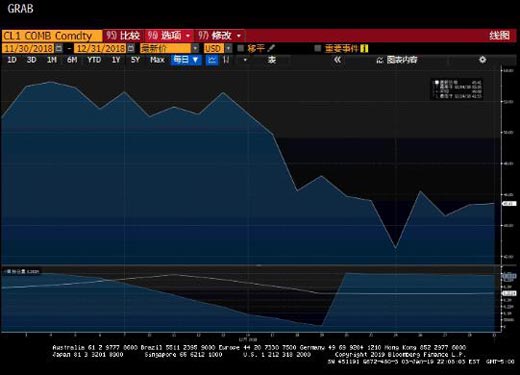Select the bar chart type icon
The width and height of the screenshot is (520, 375).
pyautogui.click(x=226, y=60)
